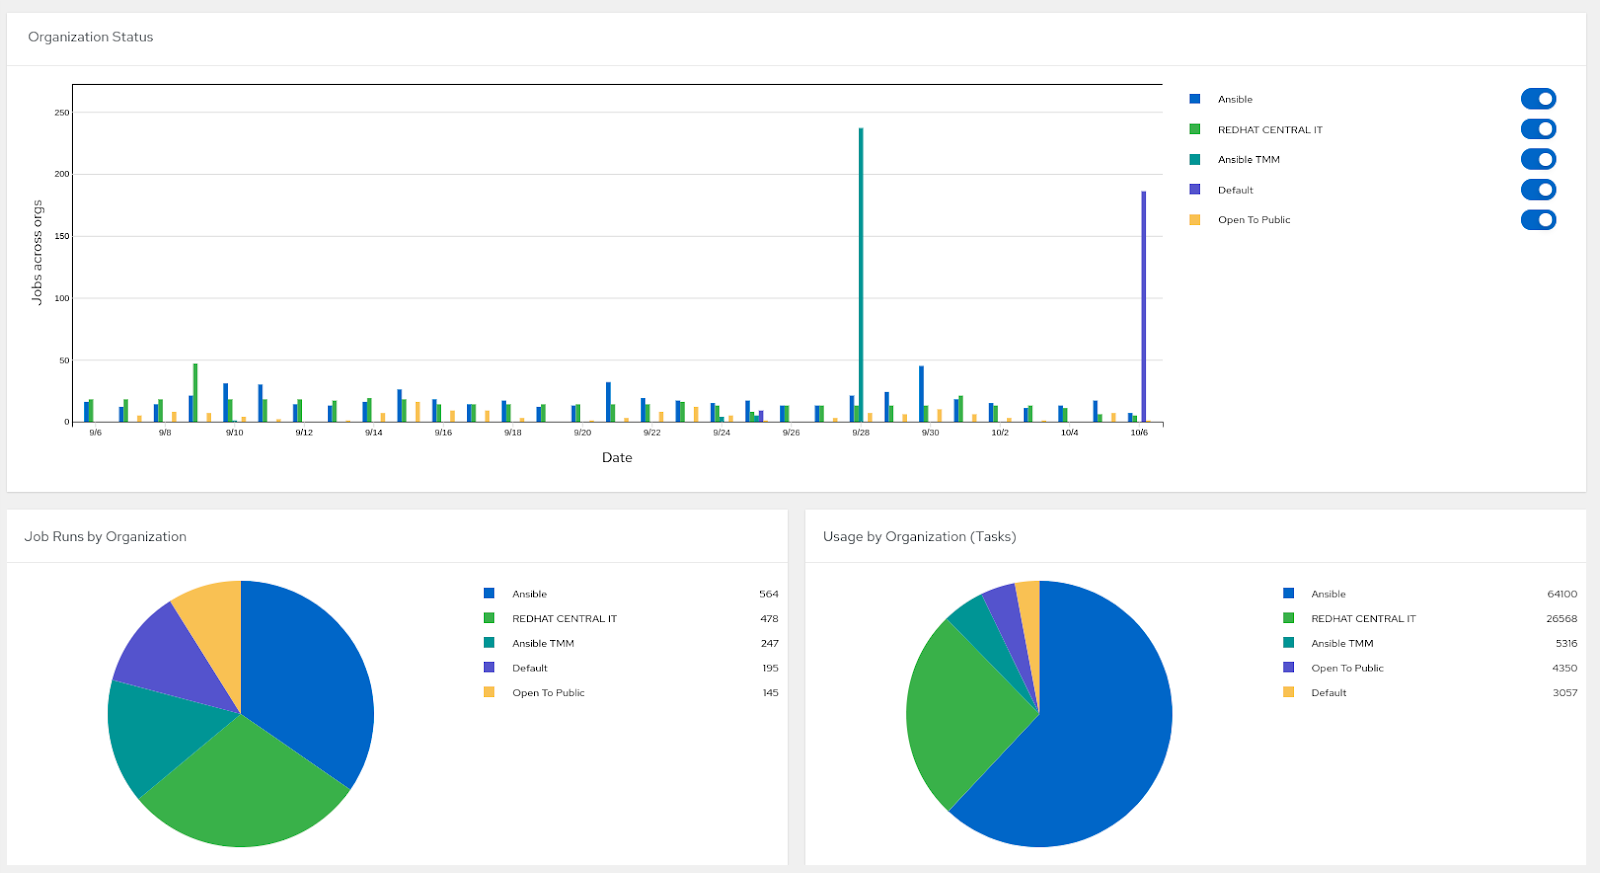
Task: Click the Job Runs by Organization card title
Action: tap(105, 536)
